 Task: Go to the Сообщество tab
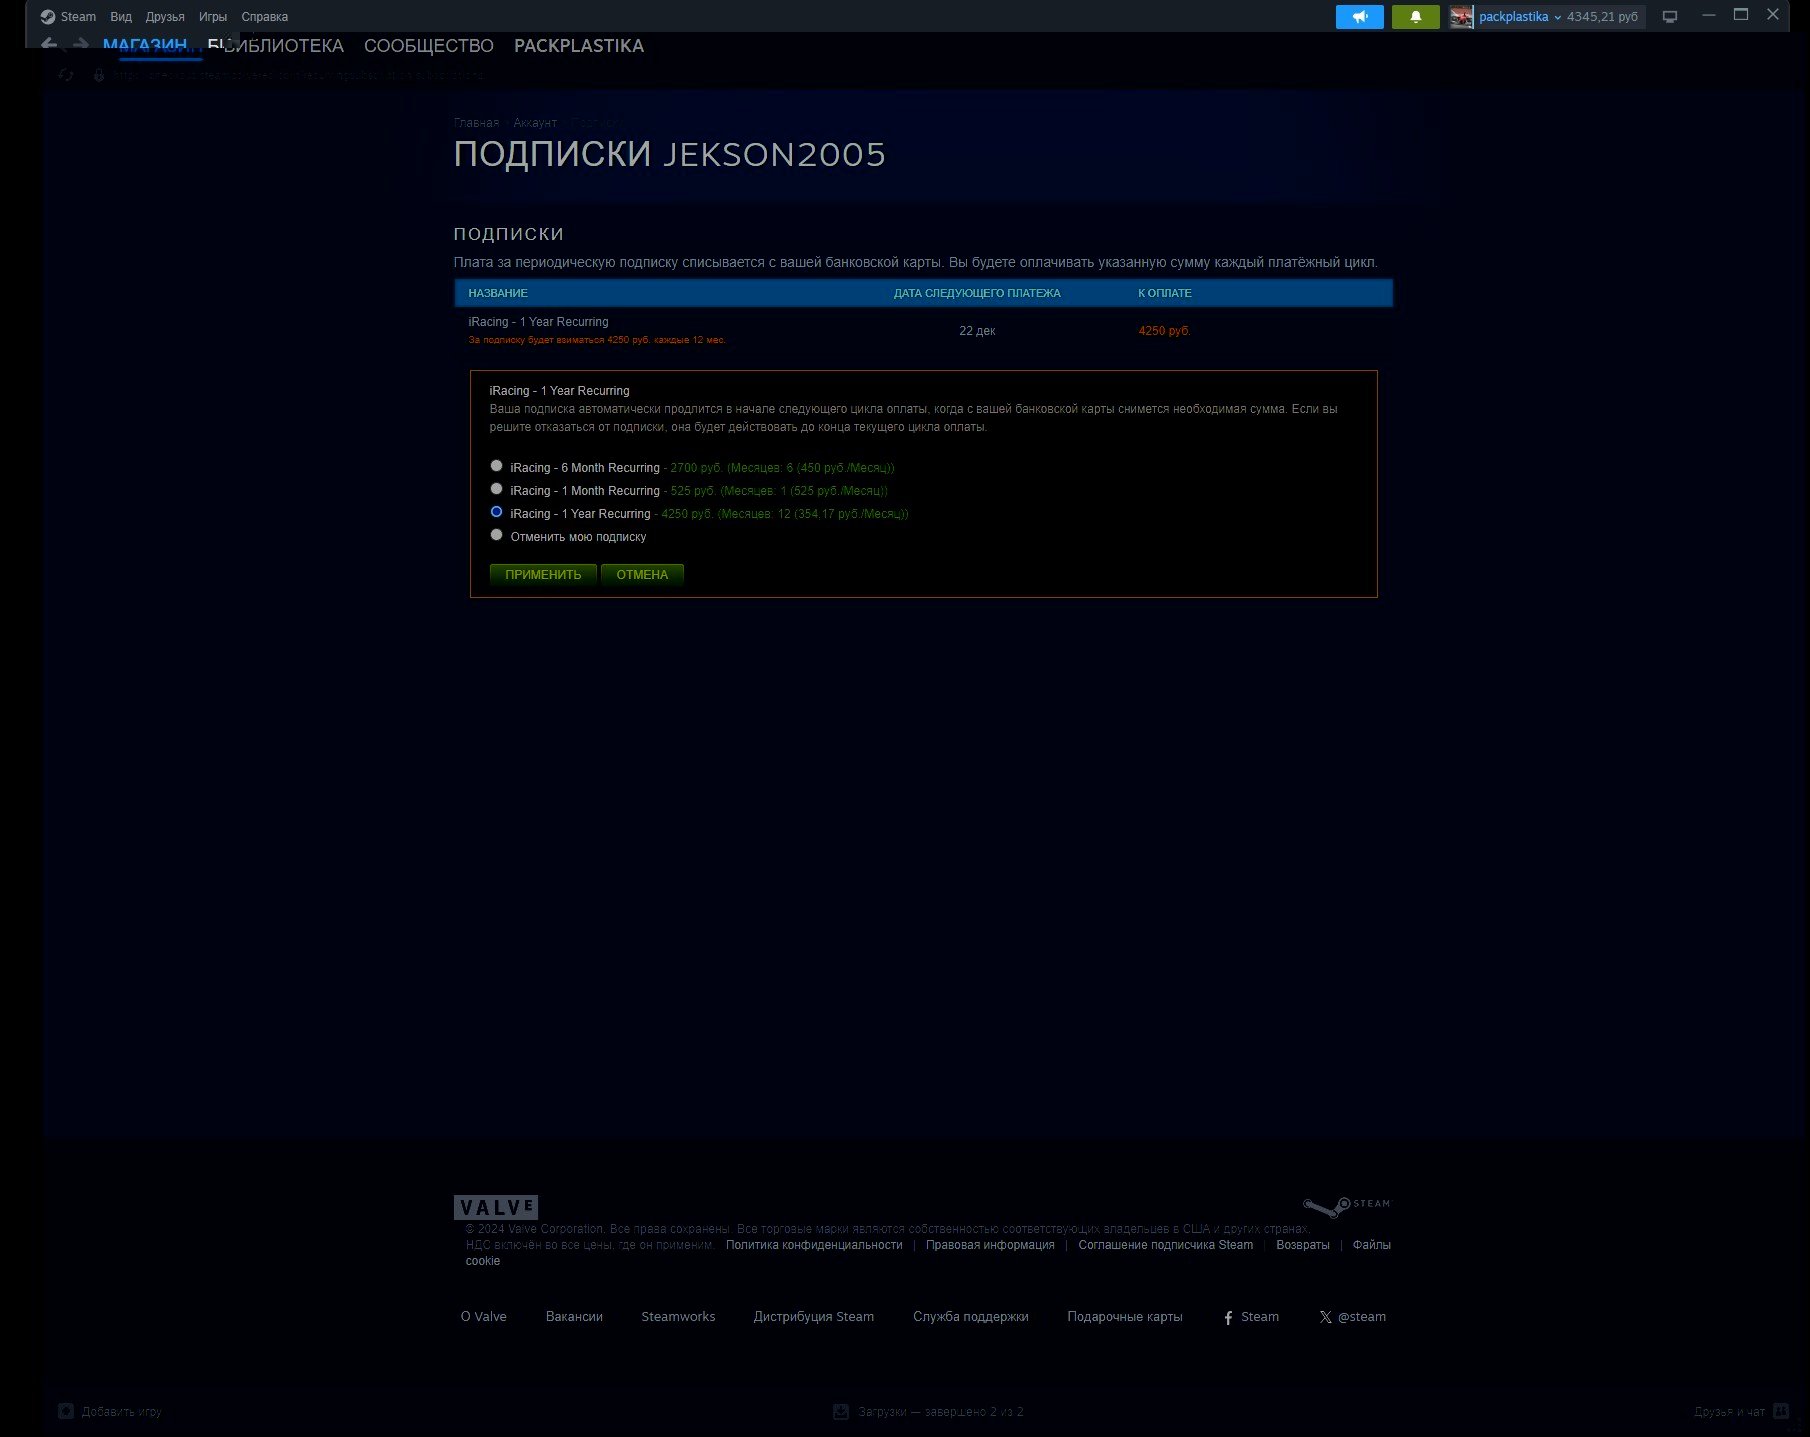428,46
